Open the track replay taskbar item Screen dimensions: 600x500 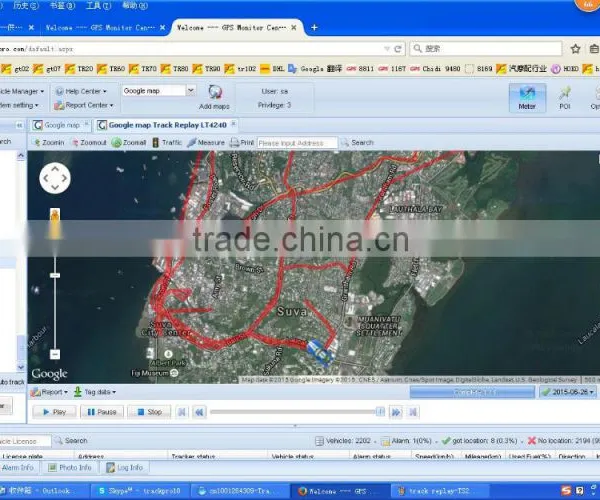439,491
